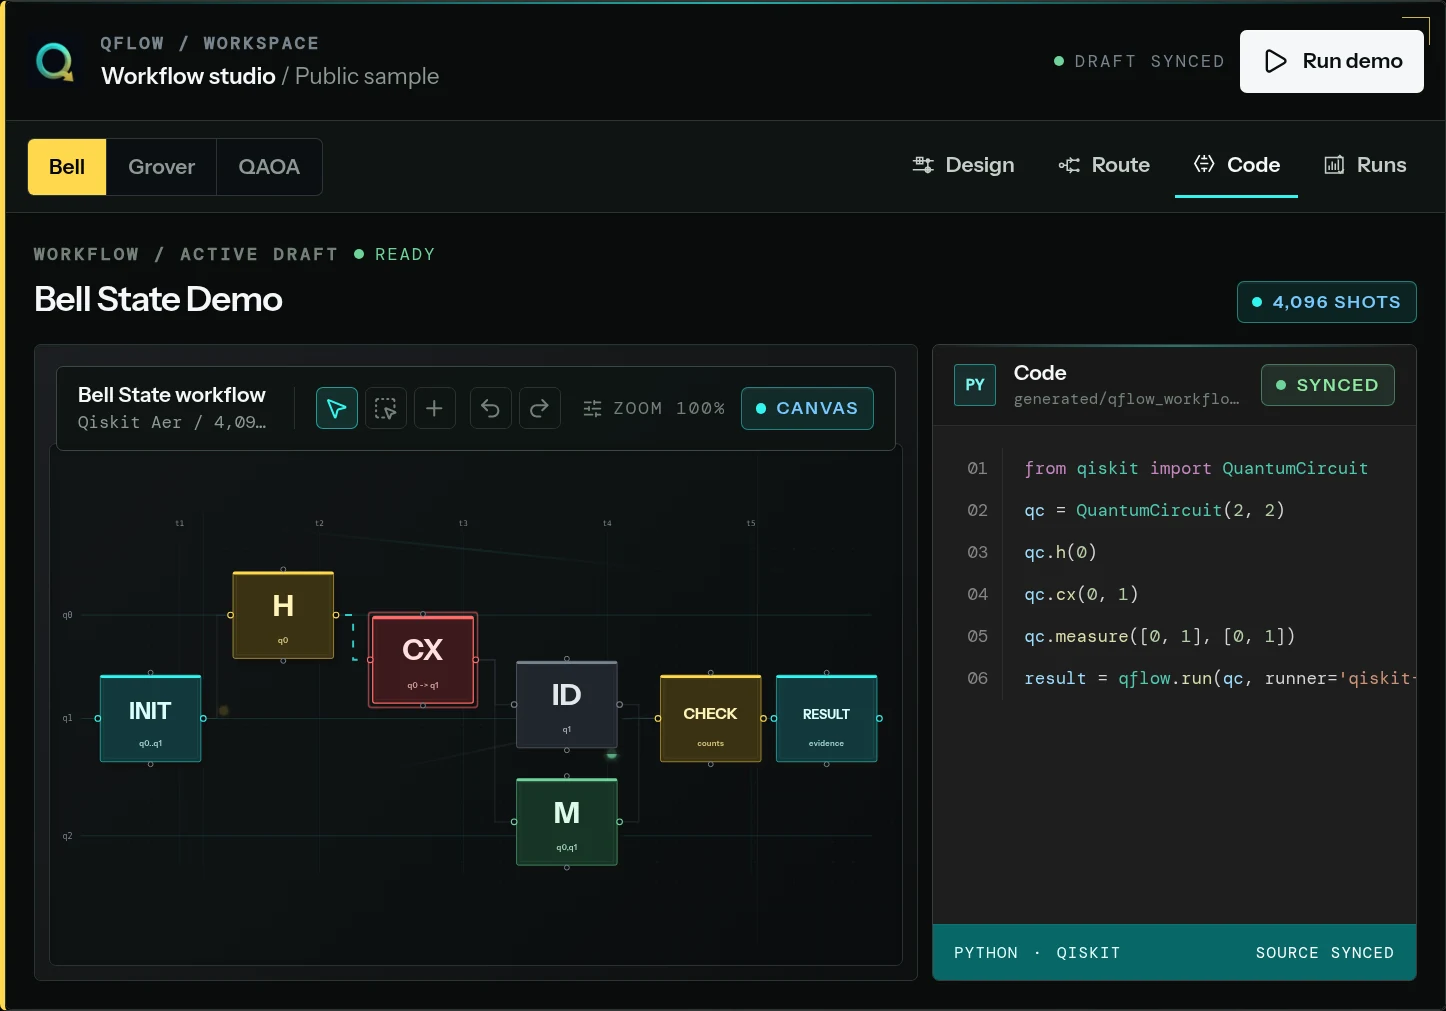Click the Public sample breadcrumb

click(x=367, y=76)
